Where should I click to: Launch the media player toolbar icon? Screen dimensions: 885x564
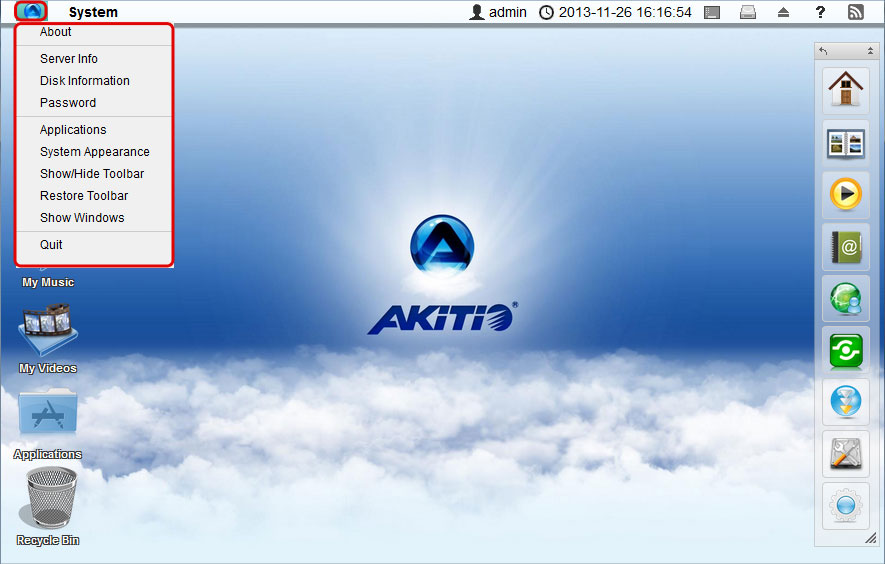click(x=845, y=194)
